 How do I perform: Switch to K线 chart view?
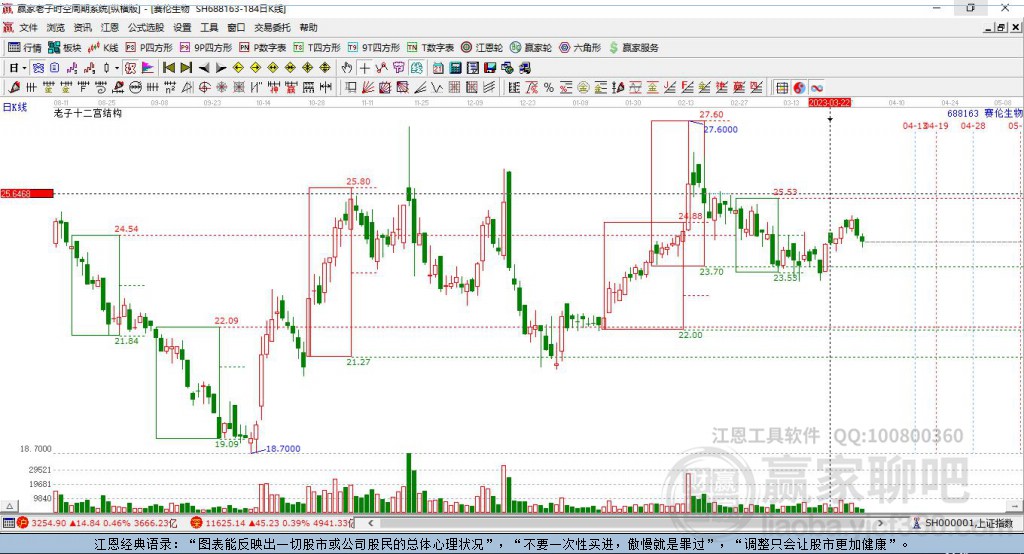point(103,48)
